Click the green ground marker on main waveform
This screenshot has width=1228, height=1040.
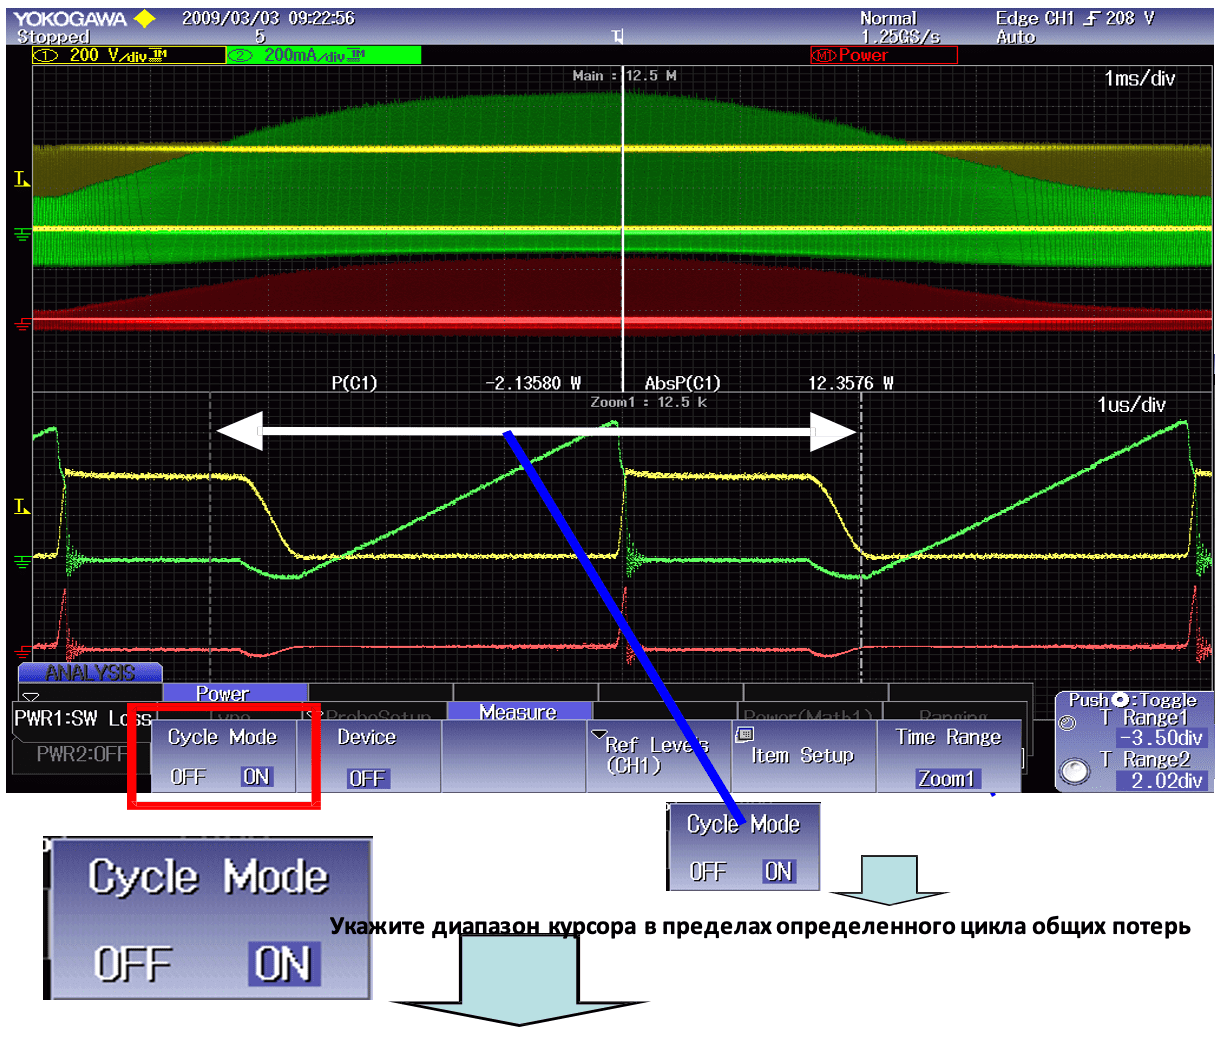pyautogui.click(x=22, y=234)
